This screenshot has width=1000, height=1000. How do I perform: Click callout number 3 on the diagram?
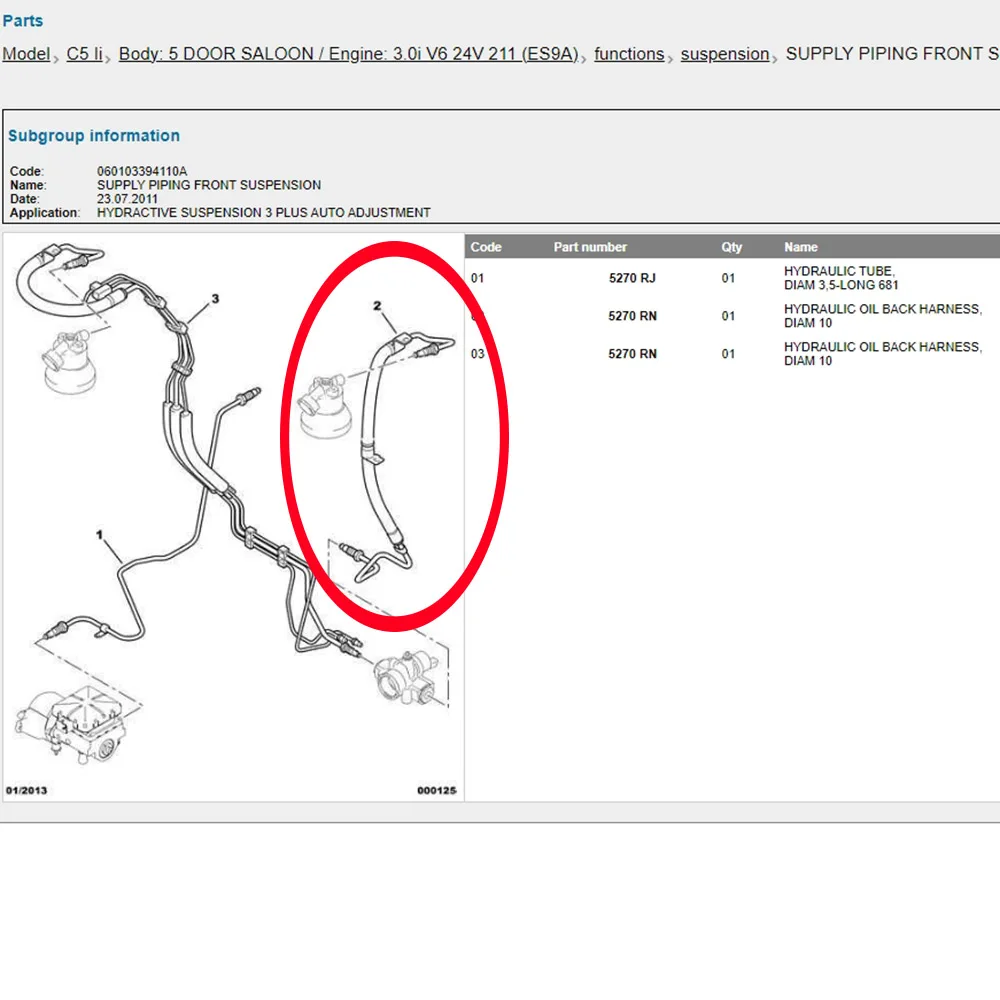pos(216,298)
